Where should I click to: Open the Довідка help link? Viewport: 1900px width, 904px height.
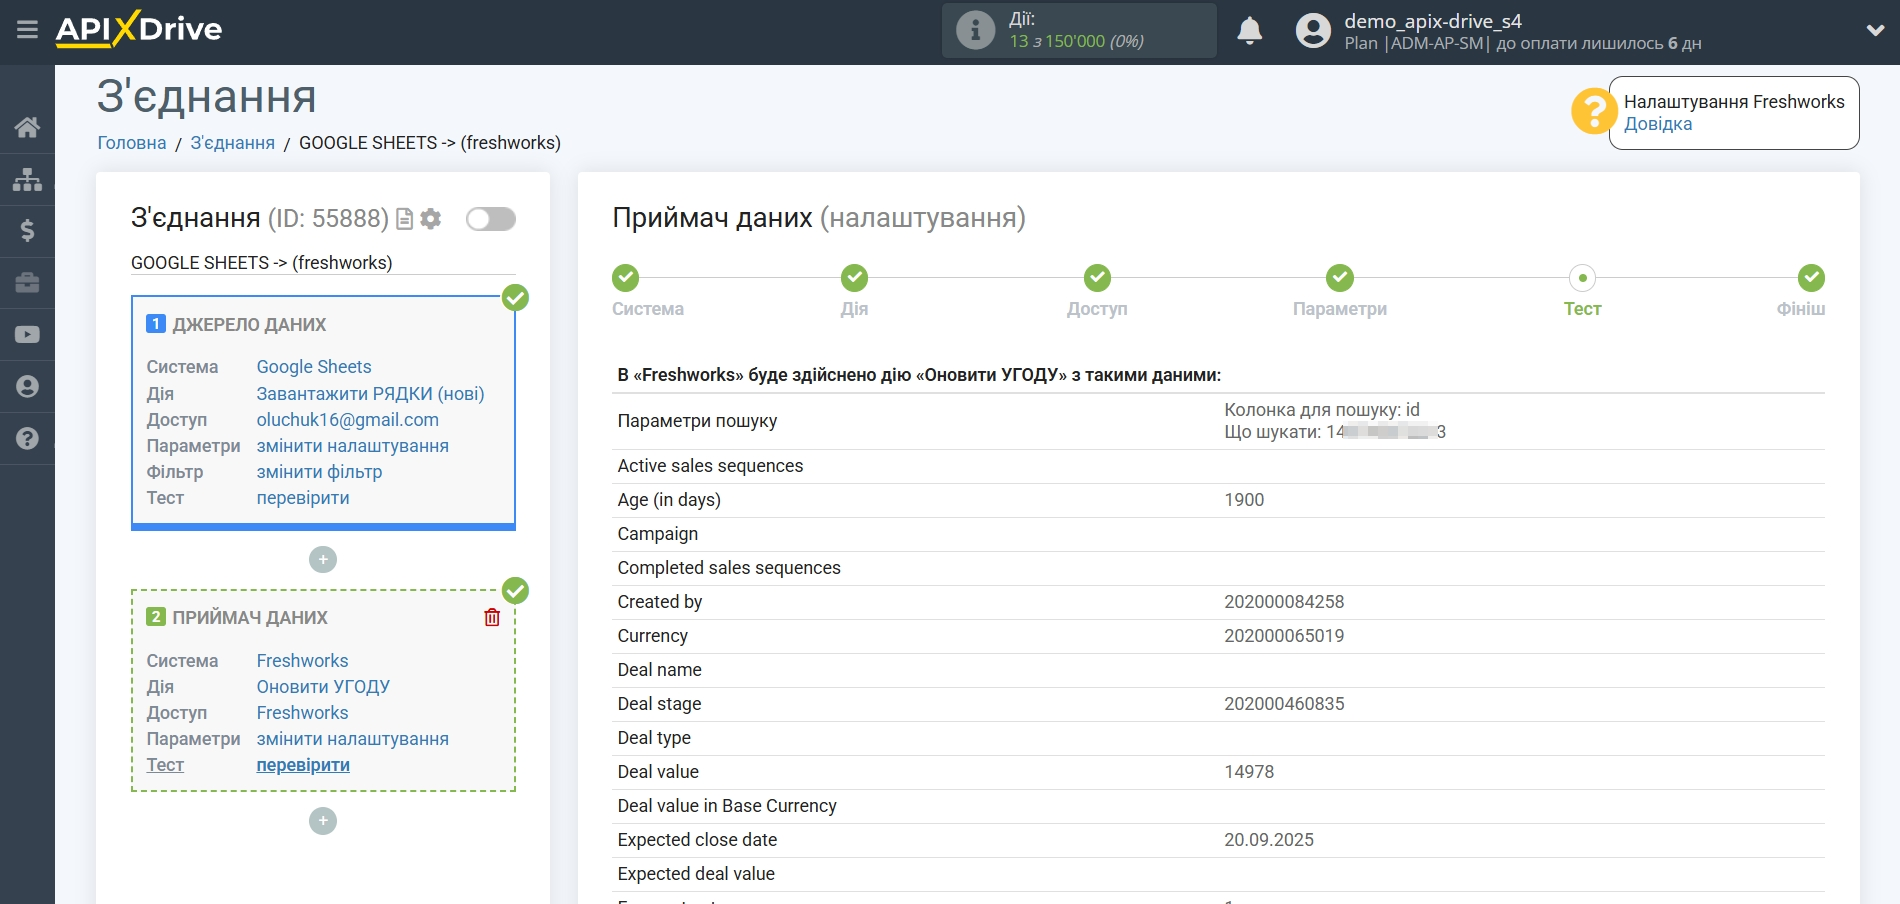[1657, 124]
